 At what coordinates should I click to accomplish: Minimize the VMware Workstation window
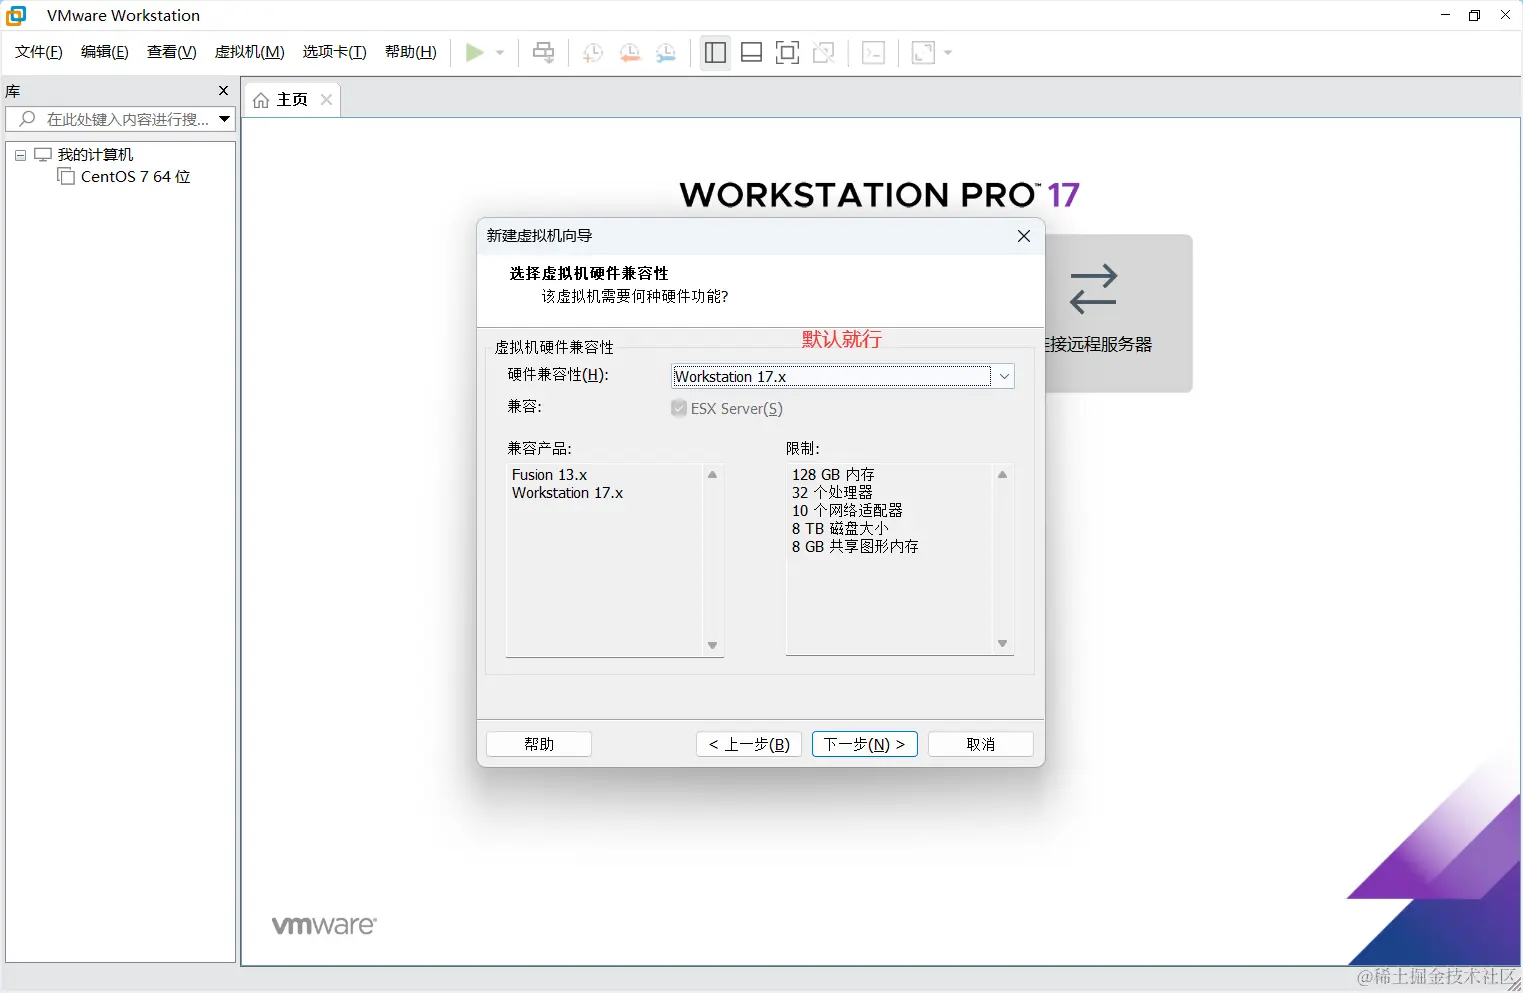click(1445, 15)
